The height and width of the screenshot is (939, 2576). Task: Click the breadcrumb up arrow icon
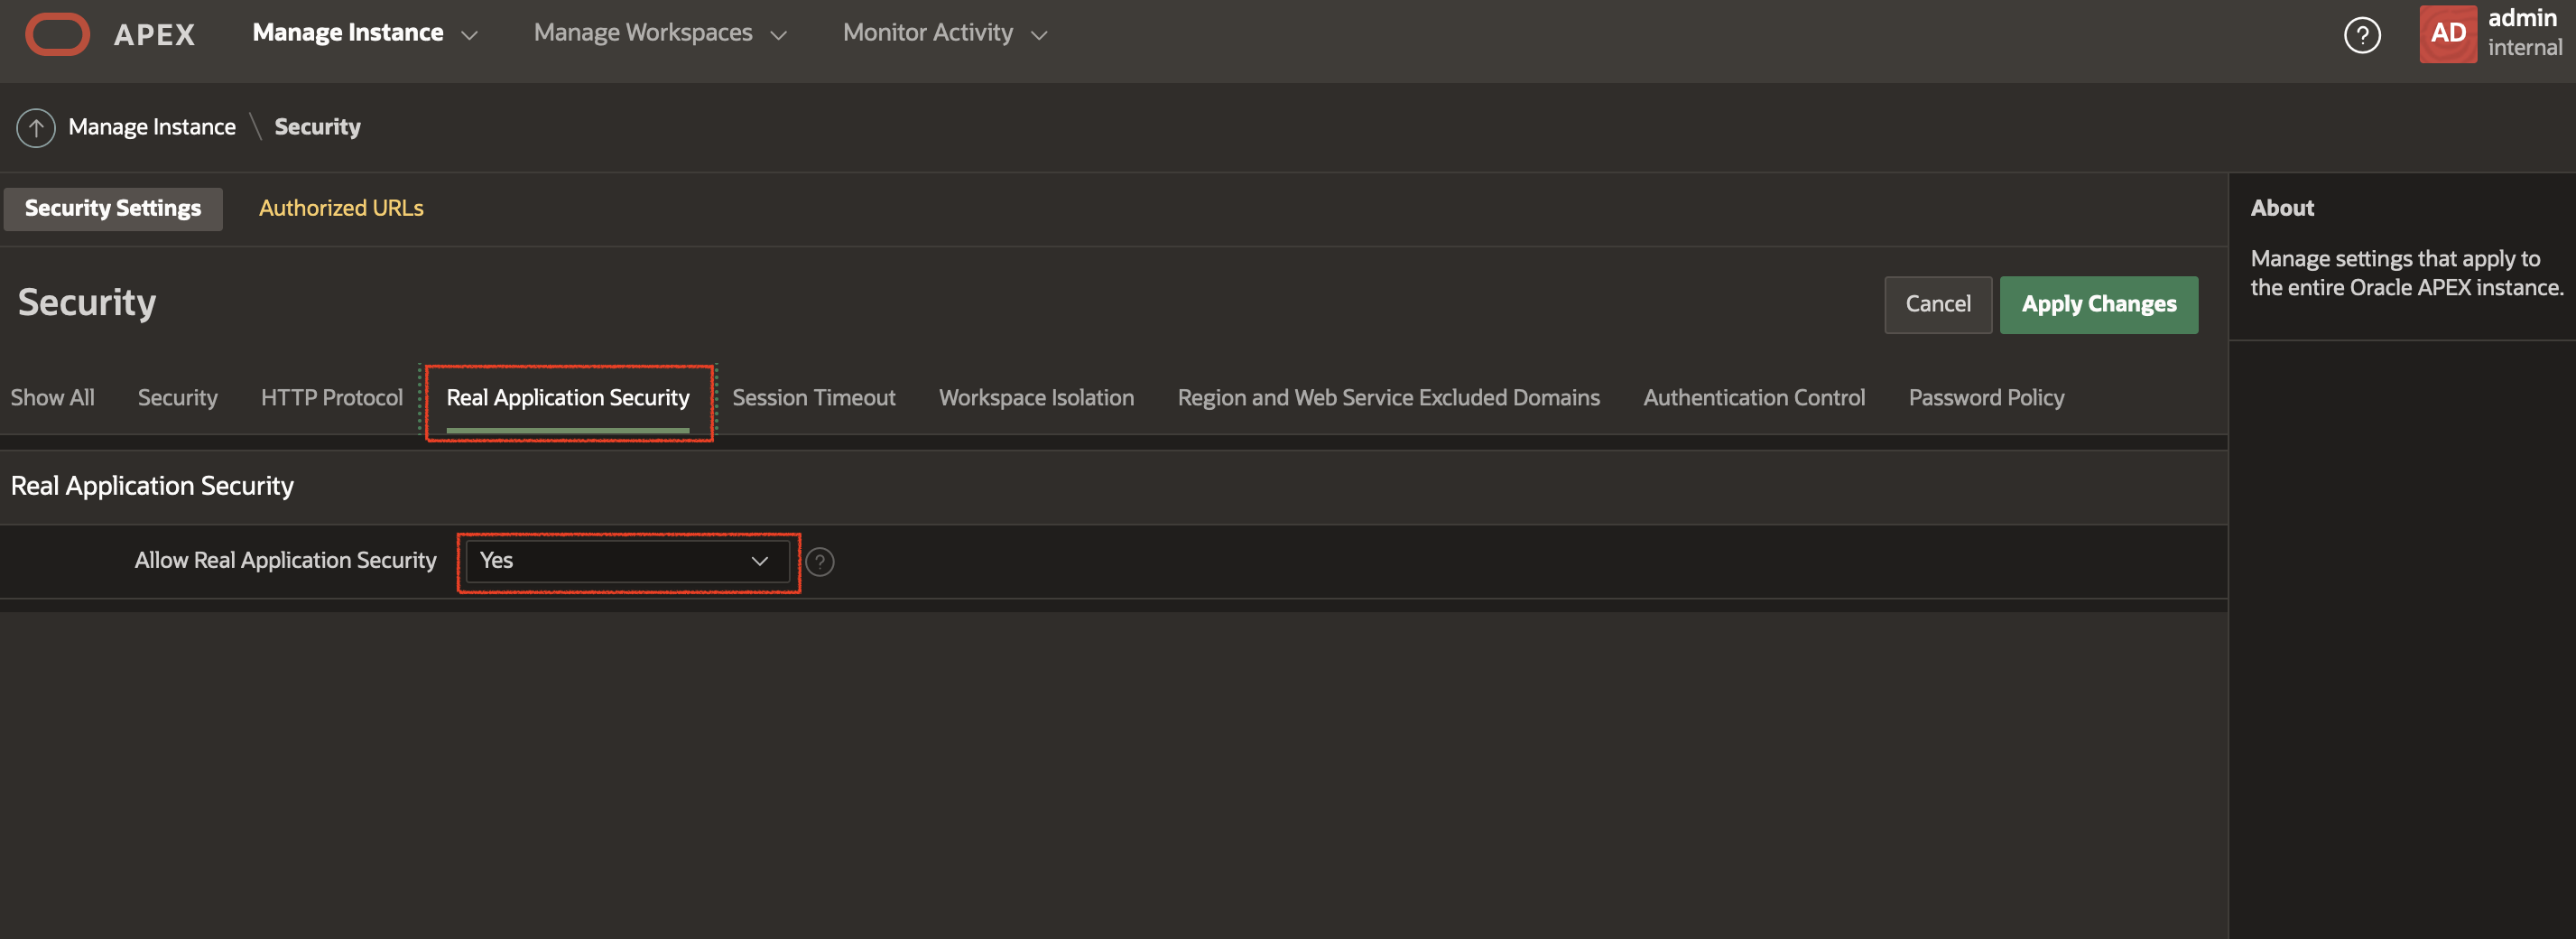35,127
